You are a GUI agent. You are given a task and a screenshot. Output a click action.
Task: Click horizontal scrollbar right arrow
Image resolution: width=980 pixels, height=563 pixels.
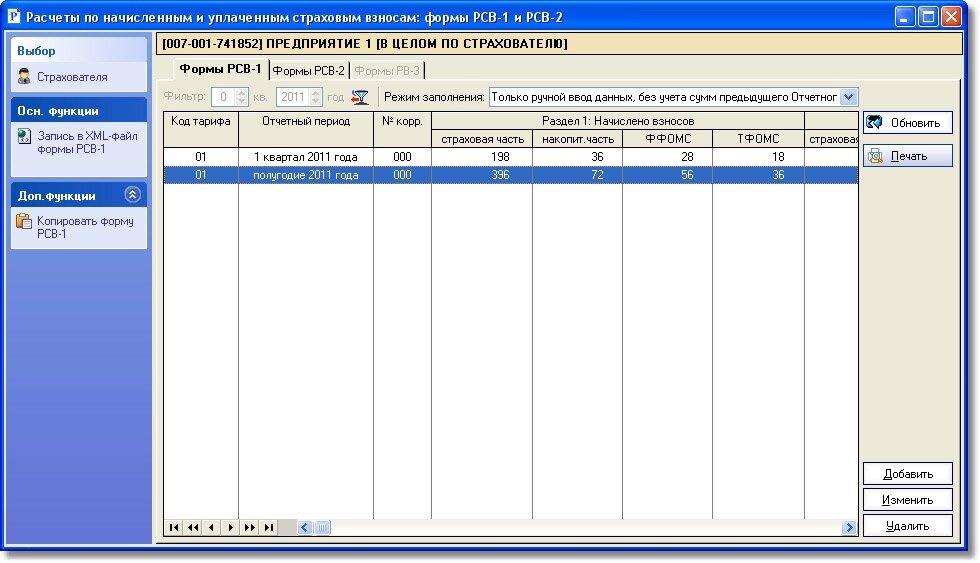849,527
